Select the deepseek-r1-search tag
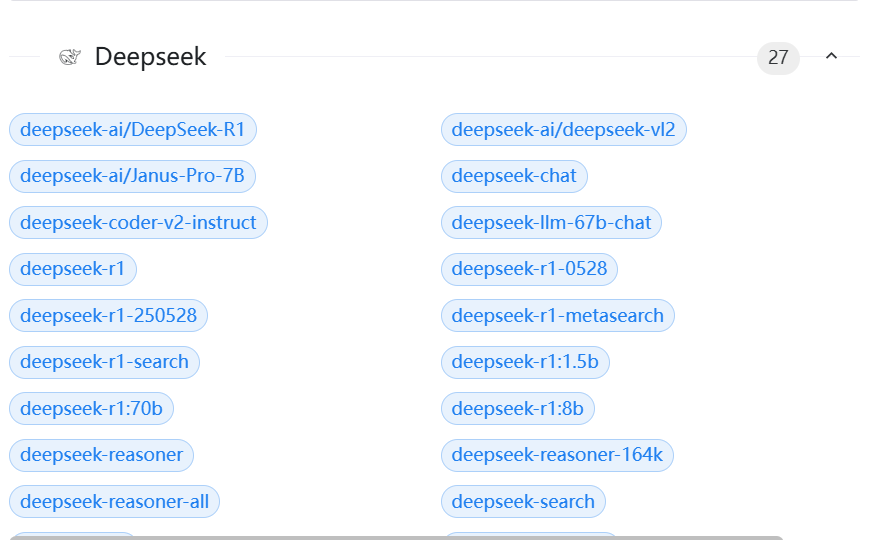This screenshot has height=540, width=870. 105,362
